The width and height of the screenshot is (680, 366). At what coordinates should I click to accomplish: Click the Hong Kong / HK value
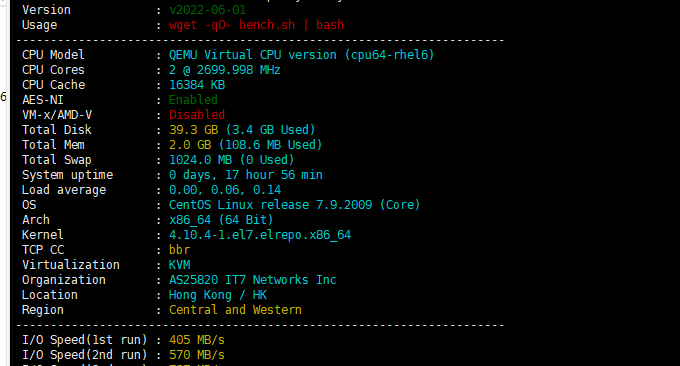pyautogui.click(x=218, y=295)
